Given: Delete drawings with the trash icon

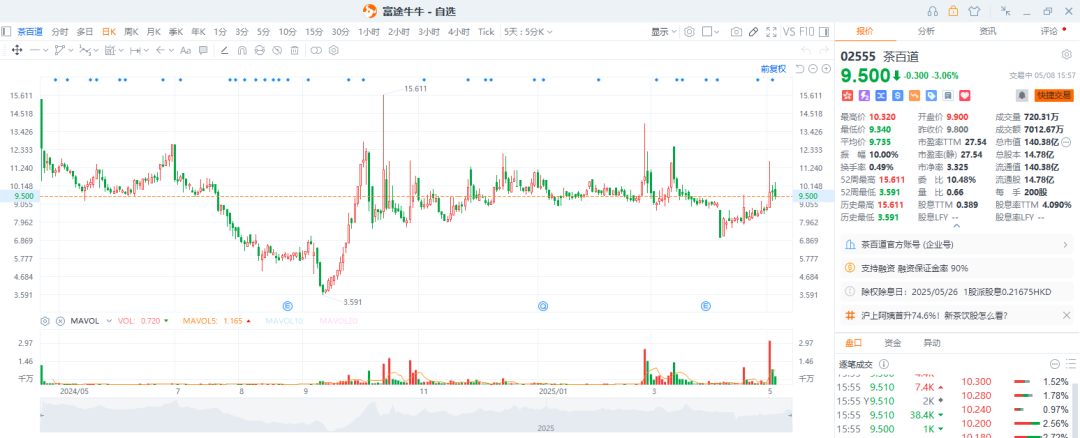Looking at the screenshot, I should [x=294, y=50].
